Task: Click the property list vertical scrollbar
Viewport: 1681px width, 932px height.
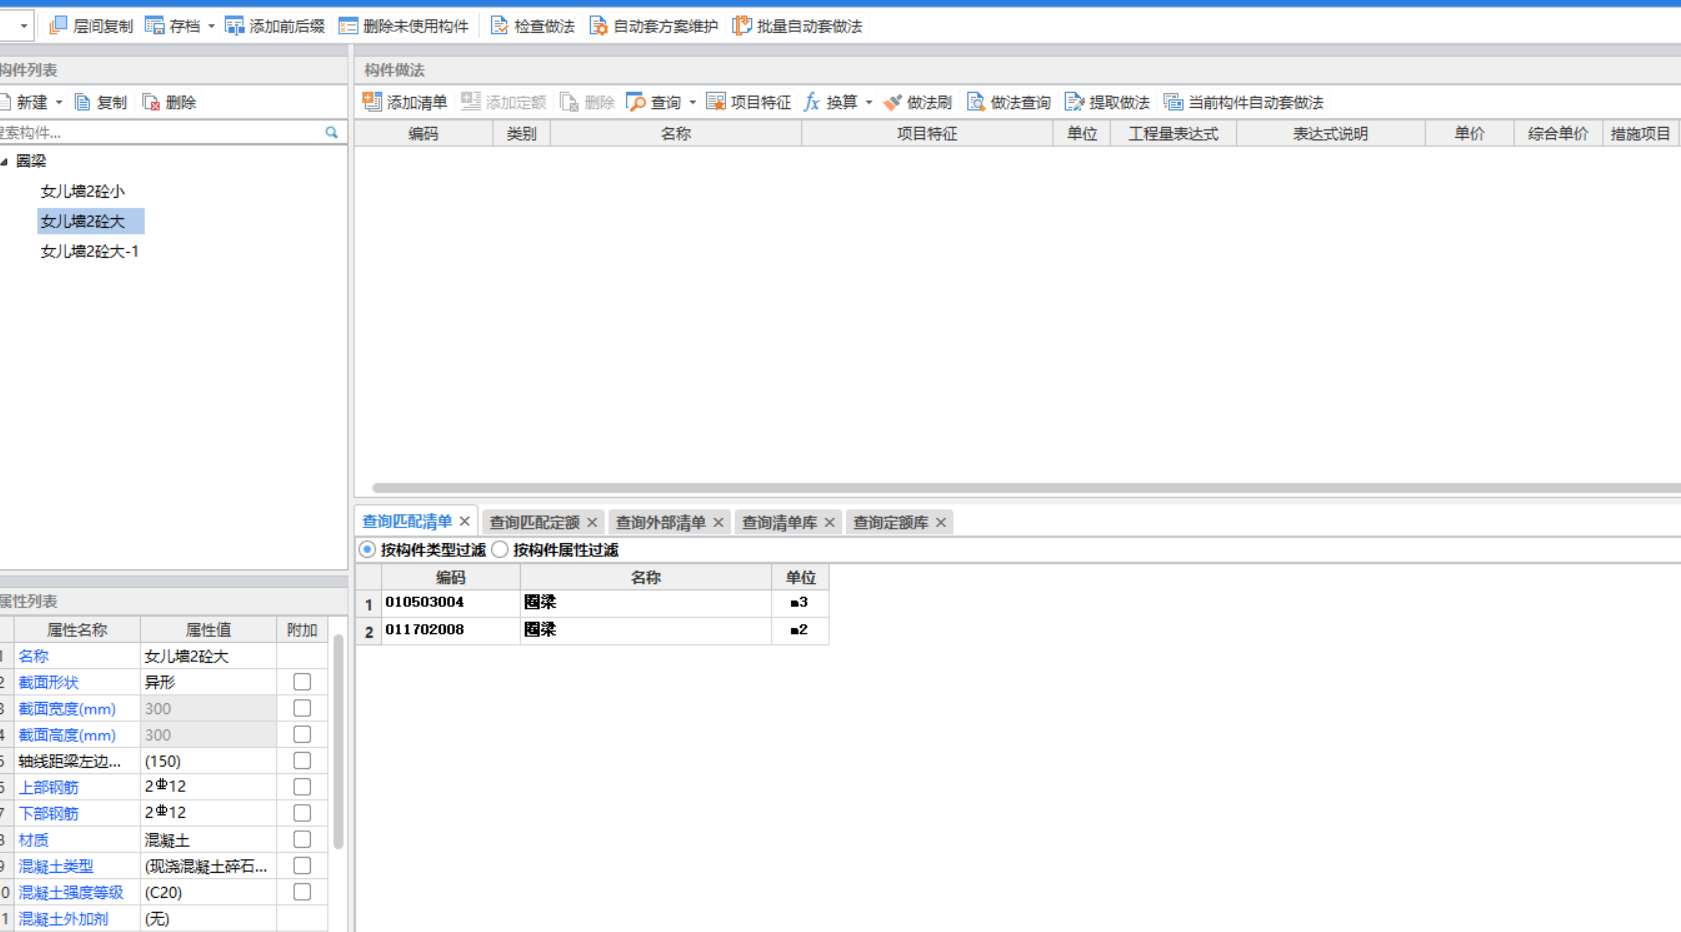Action: (338, 742)
